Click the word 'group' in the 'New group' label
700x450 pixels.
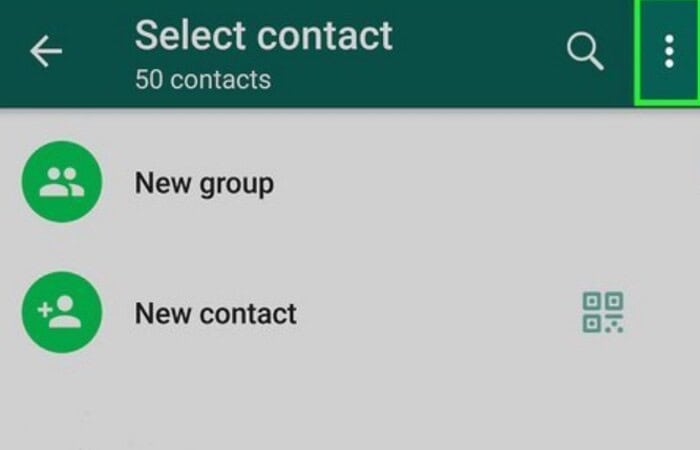tap(237, 185)
